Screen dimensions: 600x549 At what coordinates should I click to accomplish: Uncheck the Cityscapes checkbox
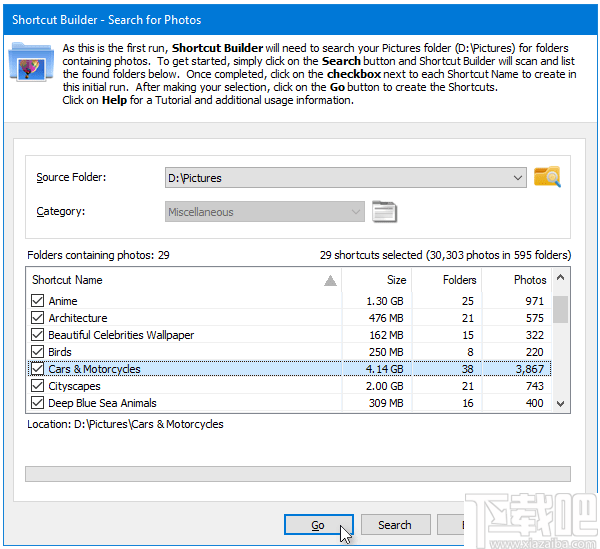click(38, 386)
